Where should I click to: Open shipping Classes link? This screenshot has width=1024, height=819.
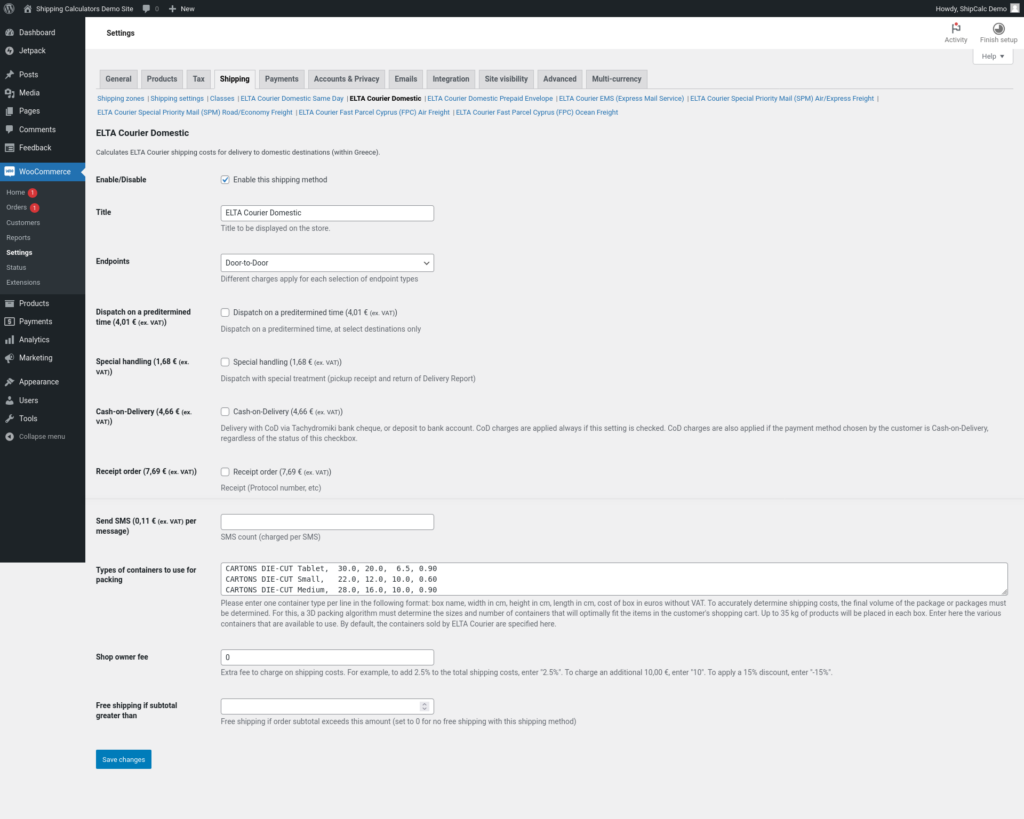pos(222,99)
